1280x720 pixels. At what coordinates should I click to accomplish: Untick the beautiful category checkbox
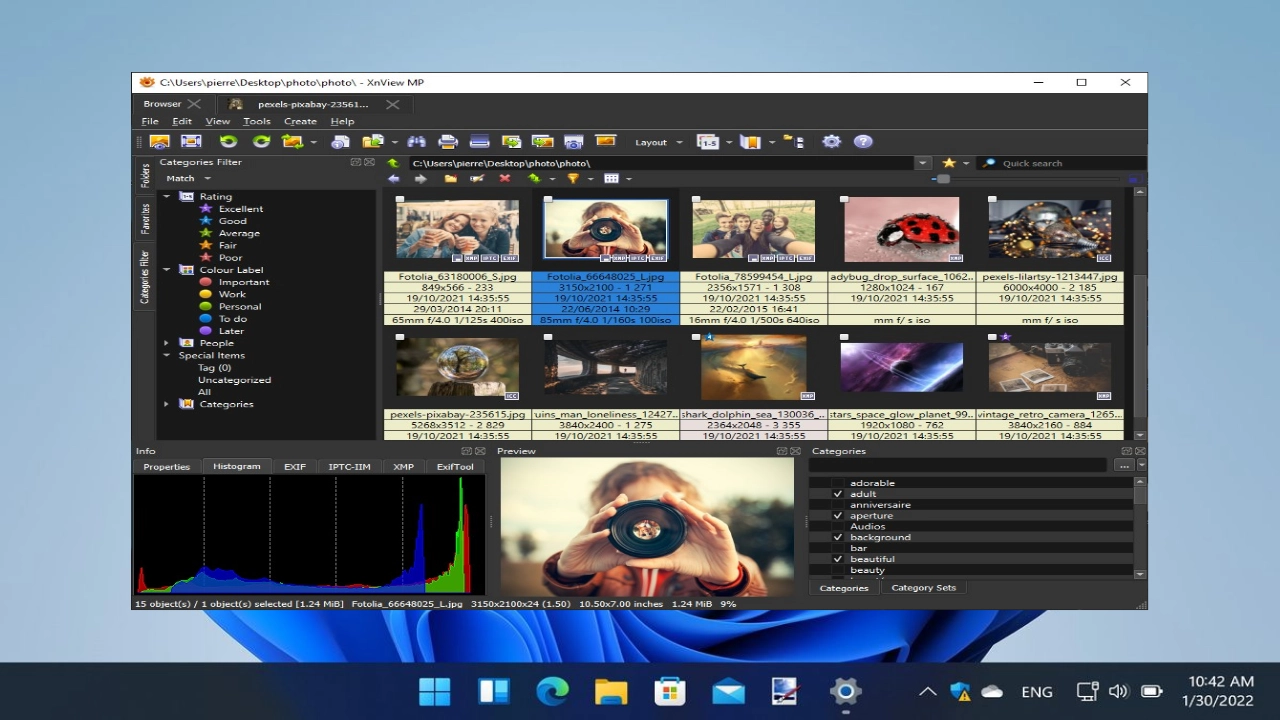pyautogui.click(x=838, y=559)
